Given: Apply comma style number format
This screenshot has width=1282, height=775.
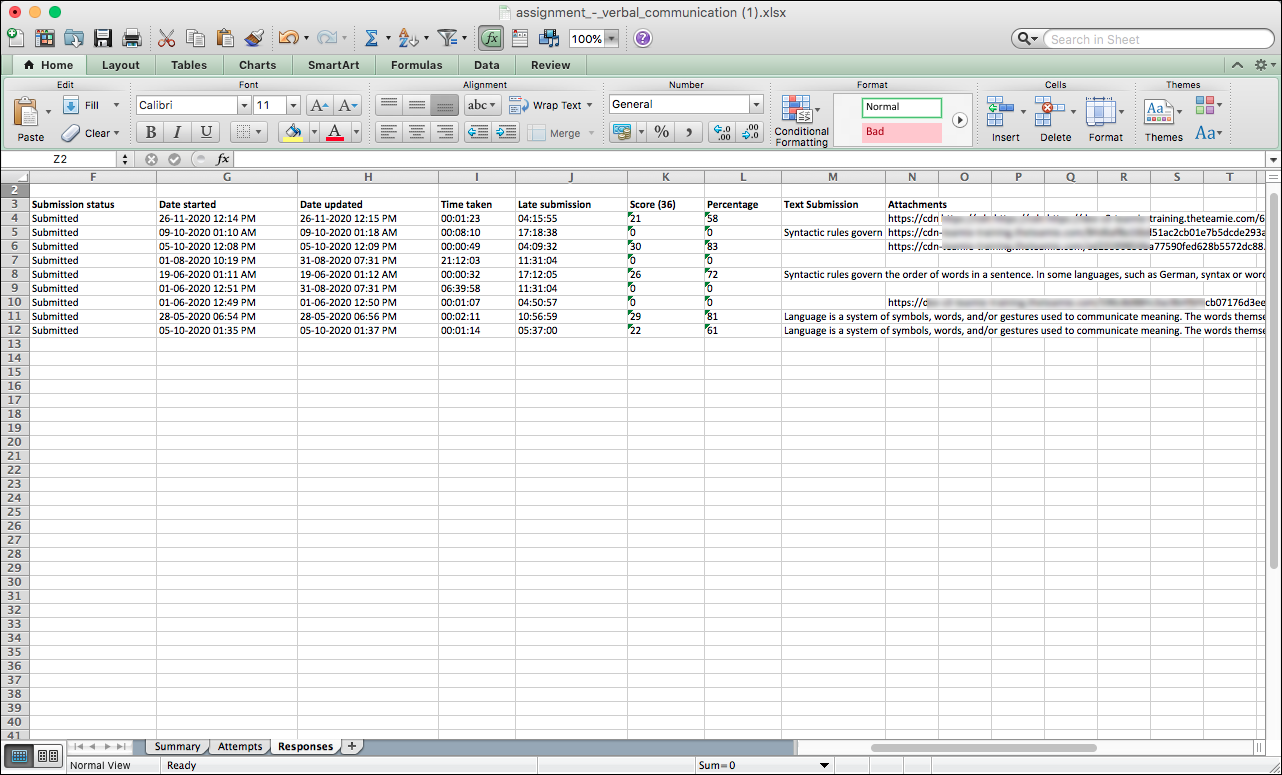Looking at the screenshot, I should point(688,131).
